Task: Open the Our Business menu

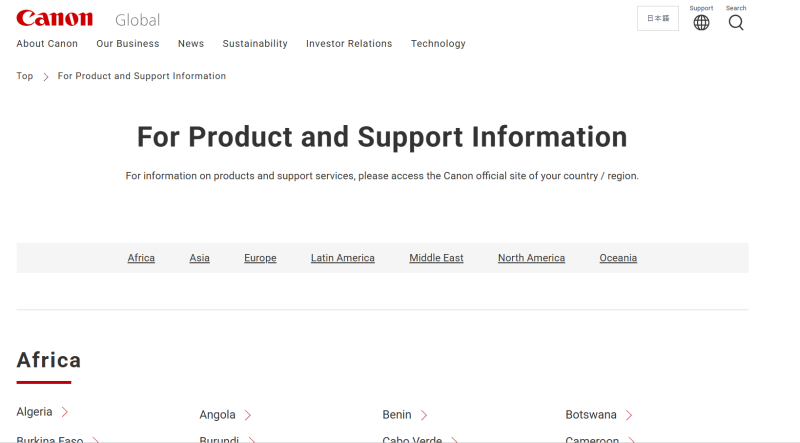Action: [127, 44]
